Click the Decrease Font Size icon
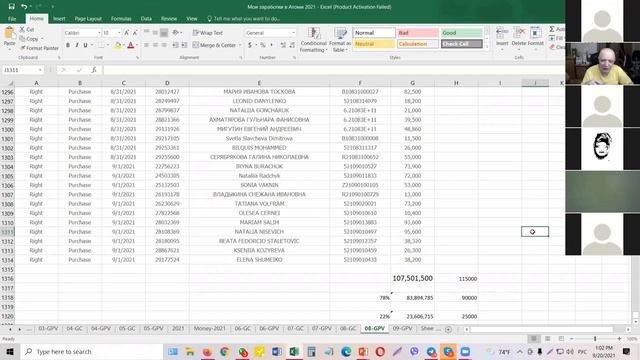Screen dimensions: 640x360 pos(135,33)
